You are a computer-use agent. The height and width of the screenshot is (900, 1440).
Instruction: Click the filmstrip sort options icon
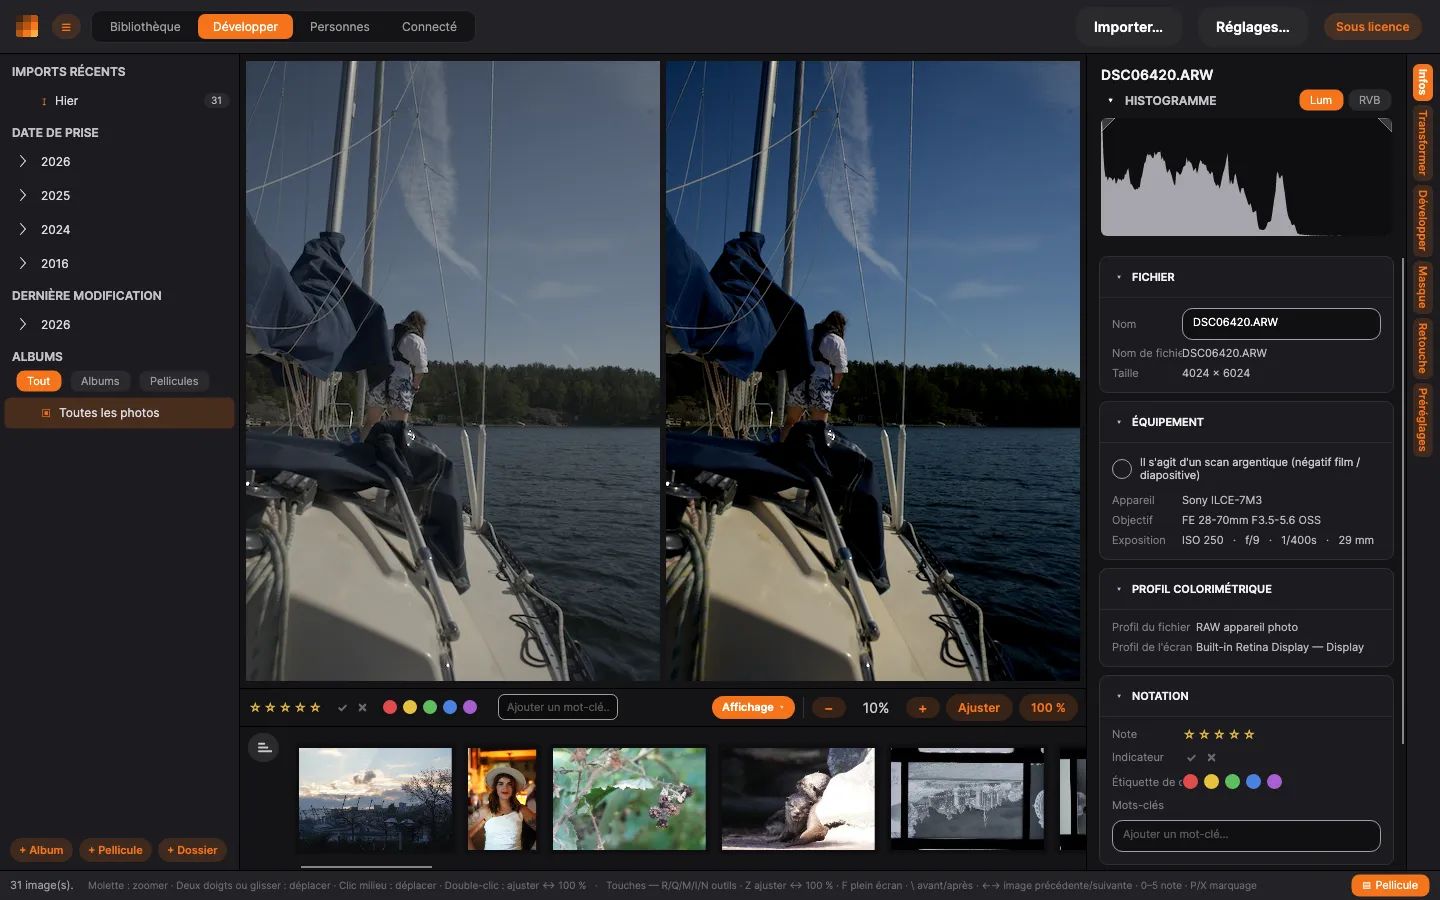[x=263, y=747]
